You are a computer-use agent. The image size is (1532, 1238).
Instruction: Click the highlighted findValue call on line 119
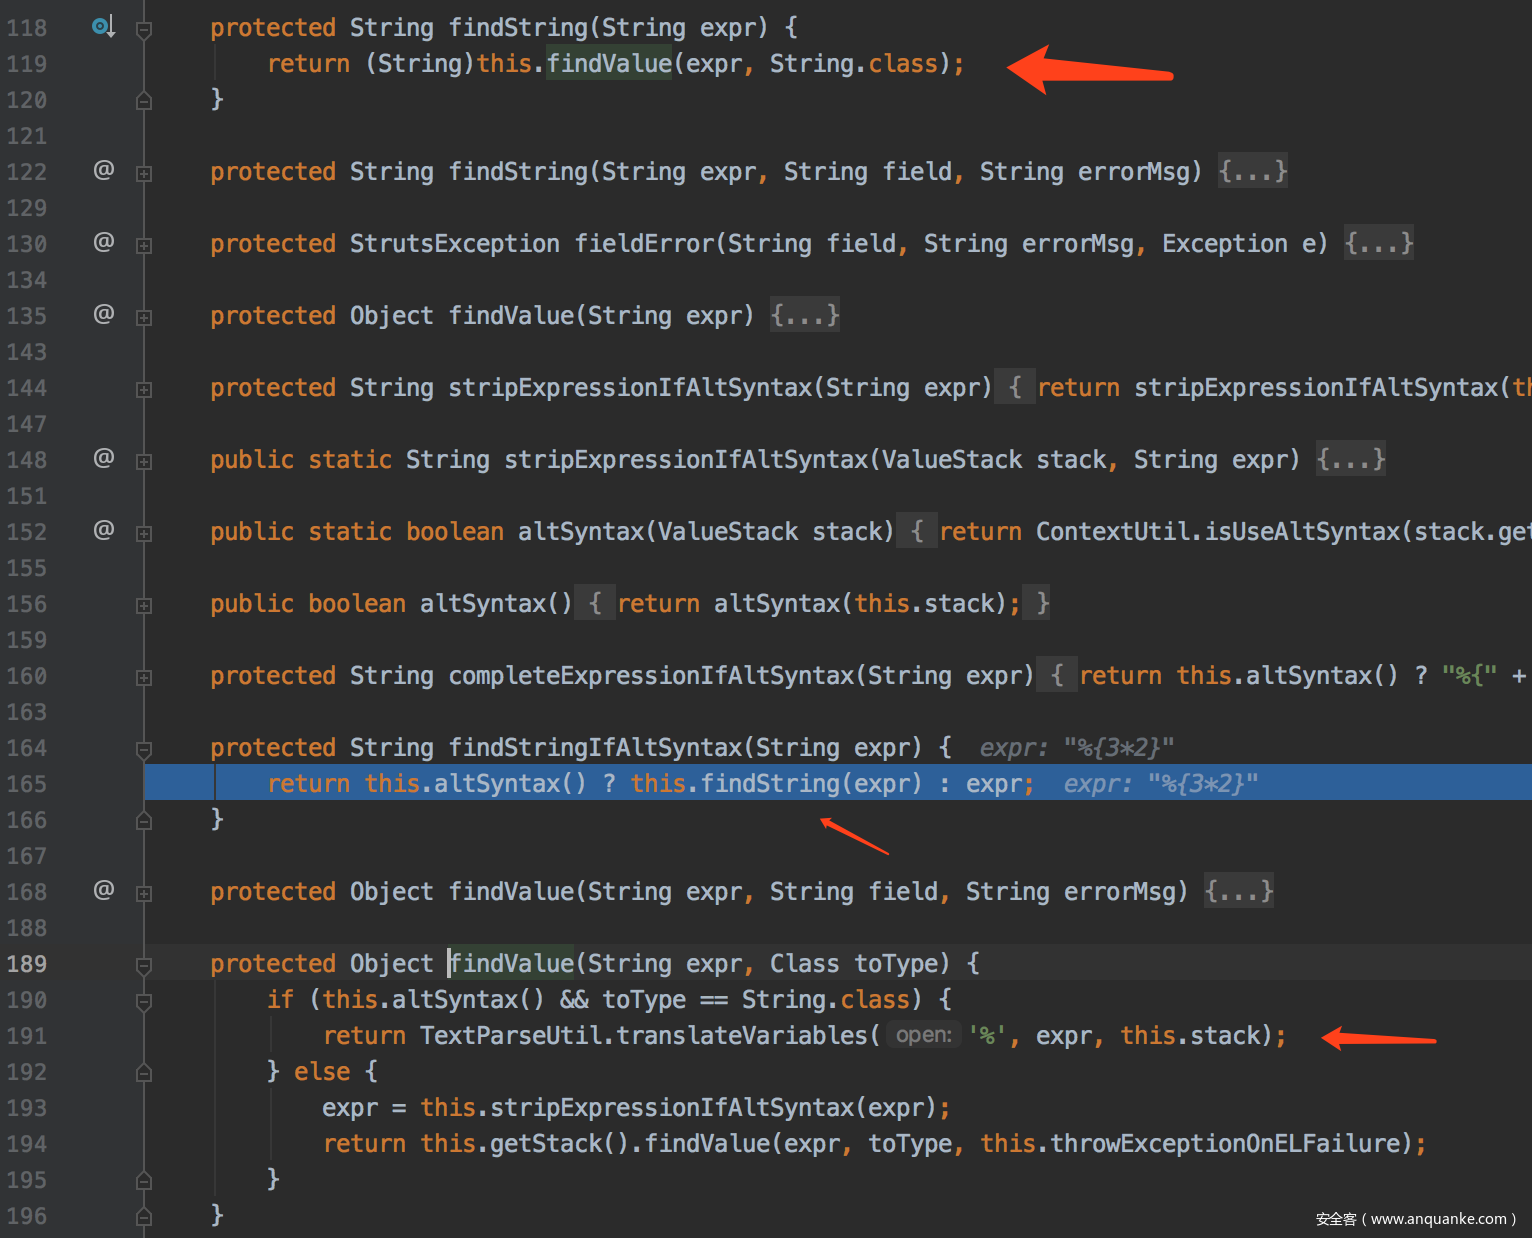point(609,64)
